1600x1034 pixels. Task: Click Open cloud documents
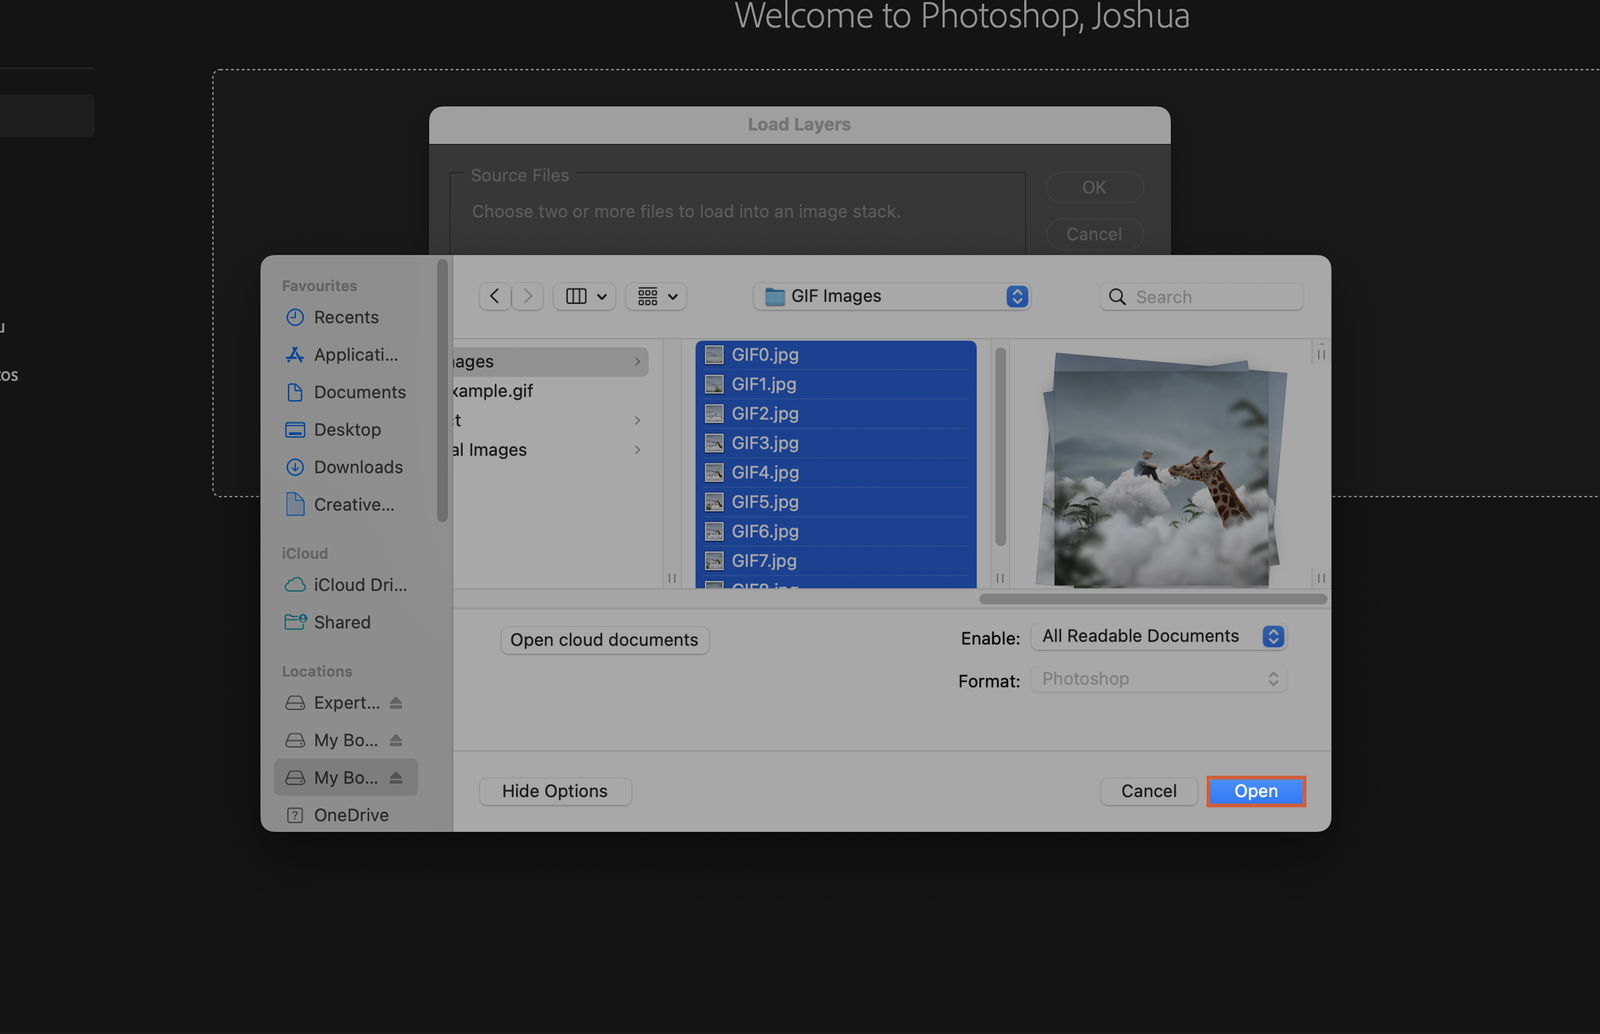tap(604, 639)
